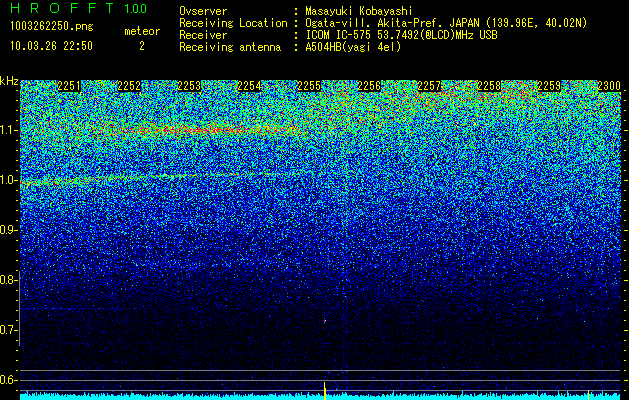The height and width of the screenshot is (400, 629).
Task: Click the Receiving antenna label
Action: coord(230,47)
